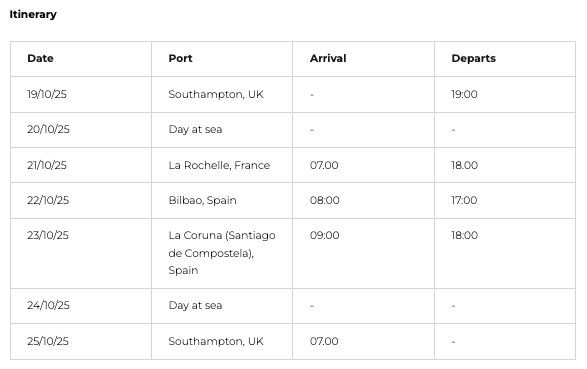Select Day at sea on 24/10/25
This screenshot has height=369, width=587.
(x=195, y=305)
